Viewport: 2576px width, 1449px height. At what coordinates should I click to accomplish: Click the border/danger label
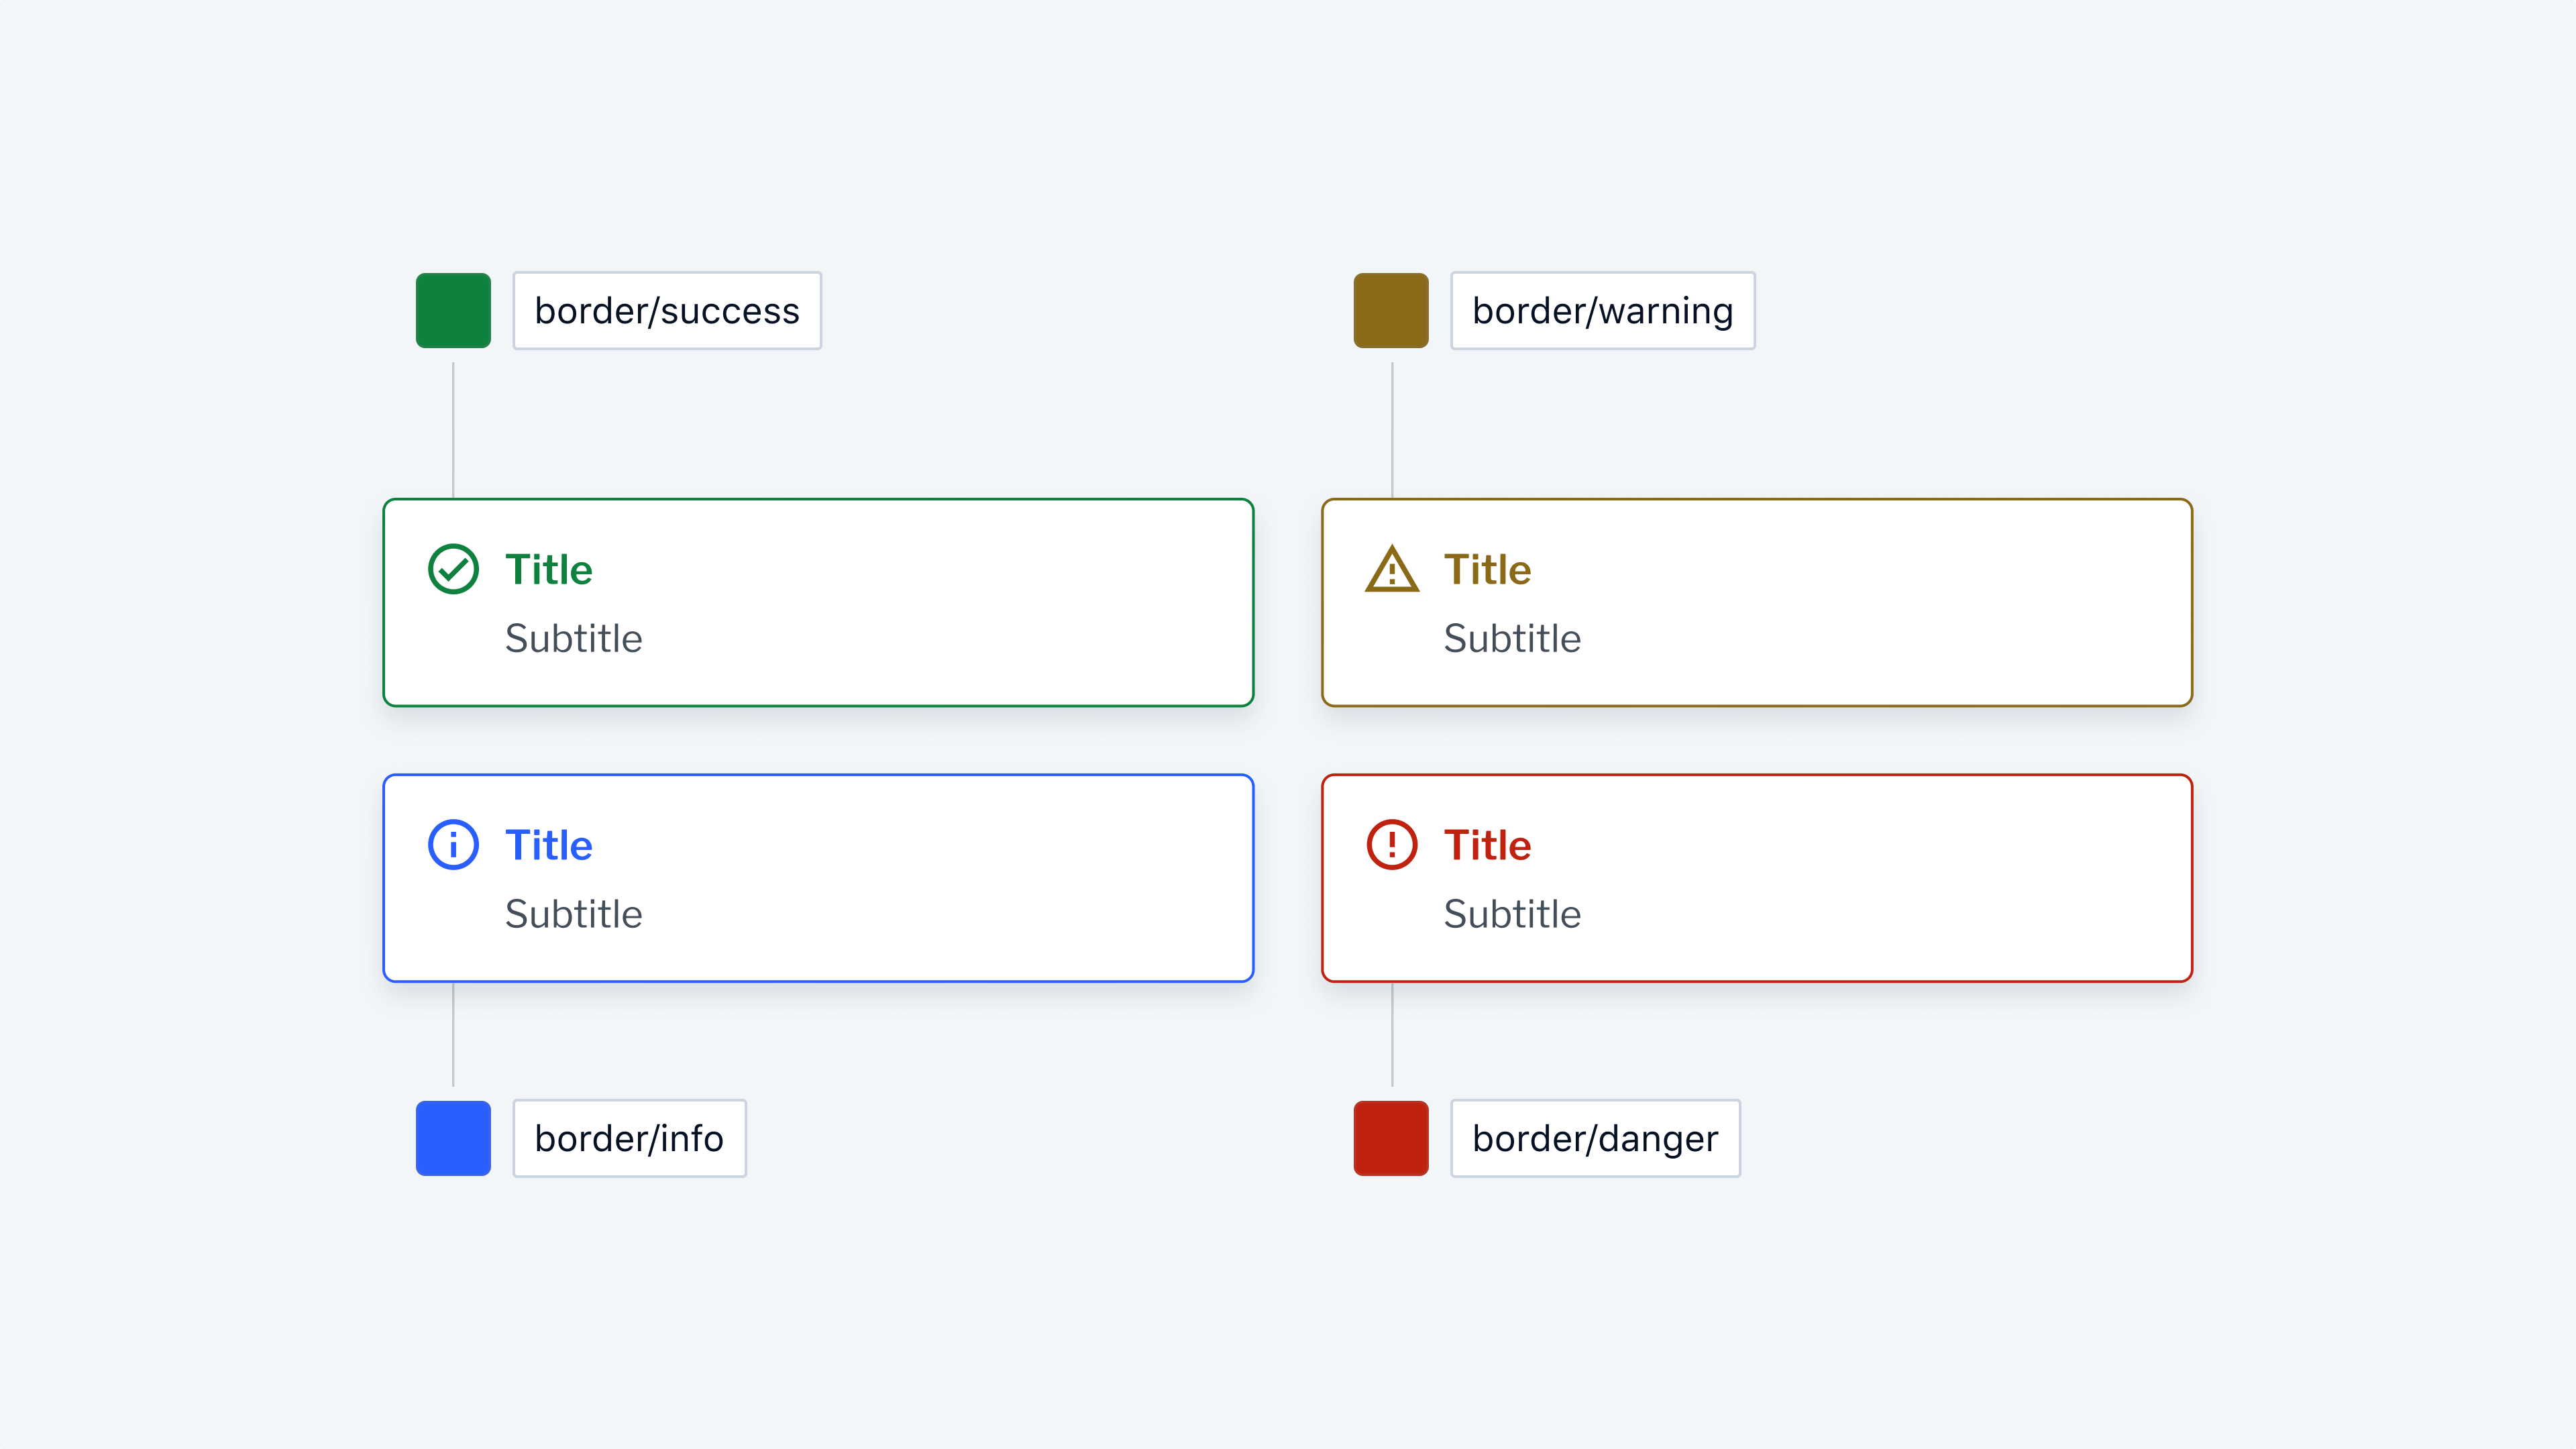click(x=1594, y=1138)
